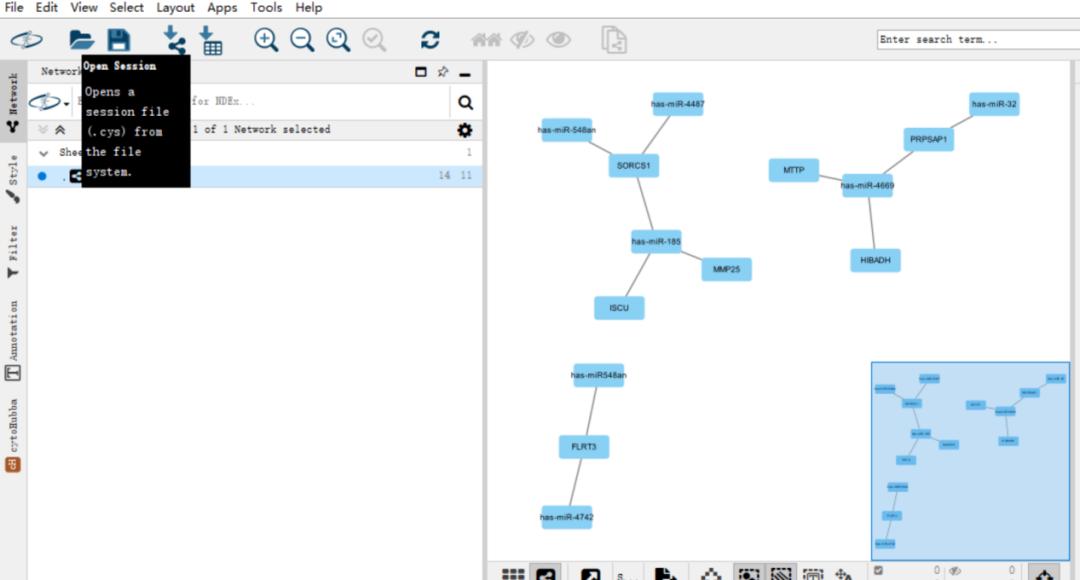Collapse the Sheet network collection
The height and width of the screenshot is (580, 1080).
pyautogui.click(x=44, y=153)
